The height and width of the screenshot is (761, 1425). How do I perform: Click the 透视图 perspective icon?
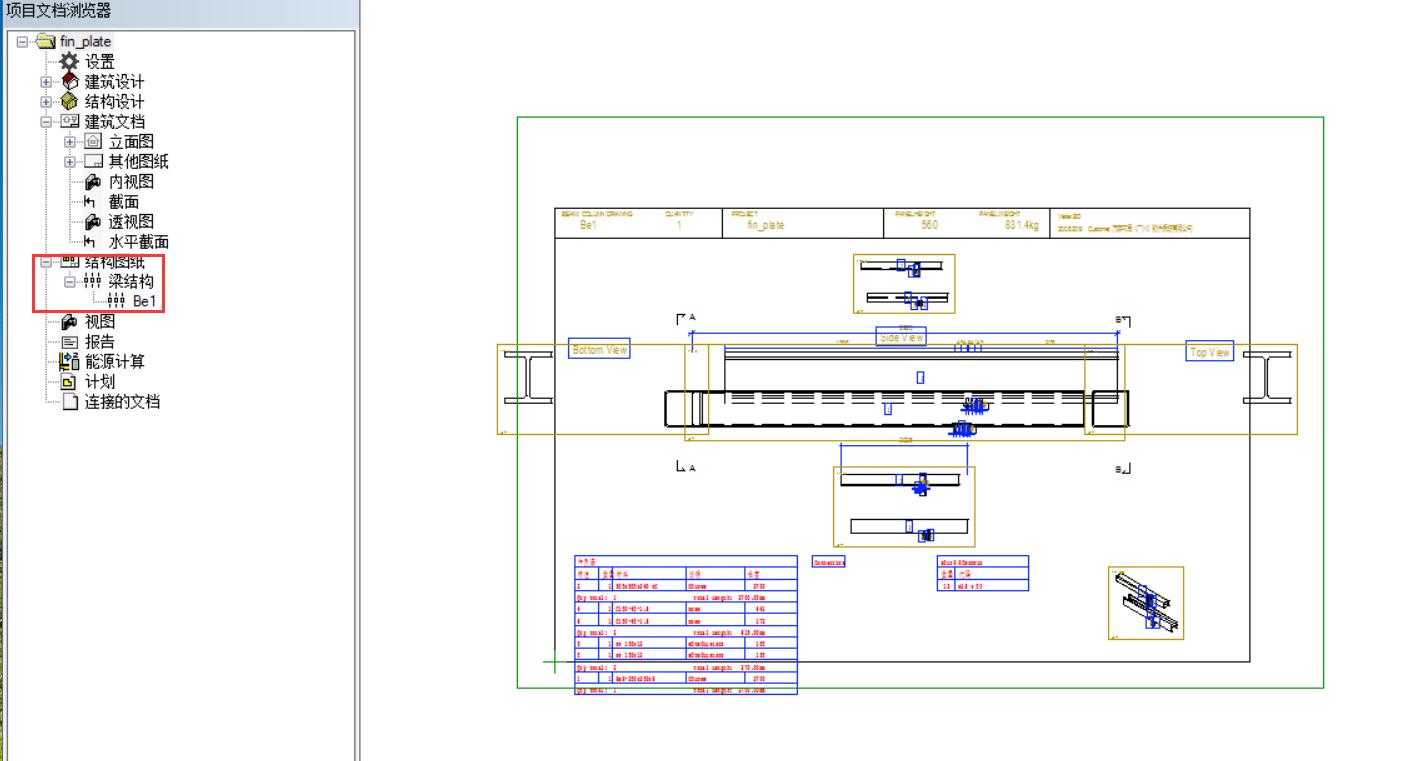[x=94, y=222]
